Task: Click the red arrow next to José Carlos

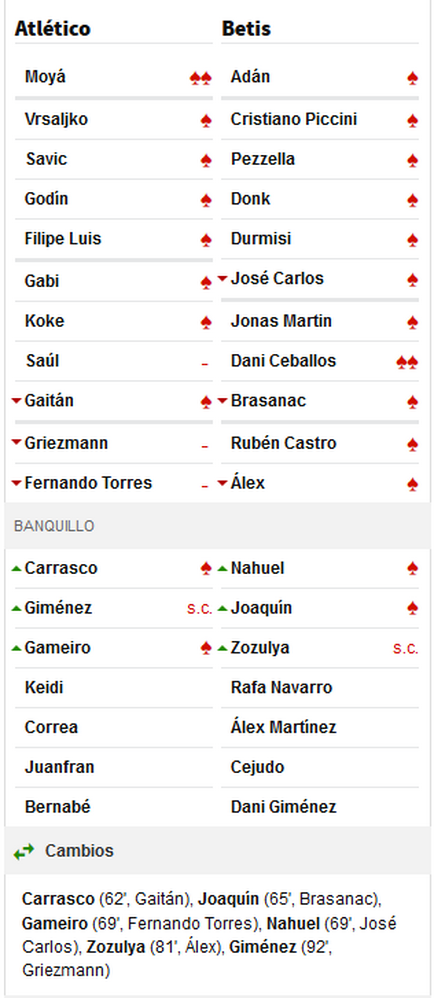Action: tap(222, 279)
